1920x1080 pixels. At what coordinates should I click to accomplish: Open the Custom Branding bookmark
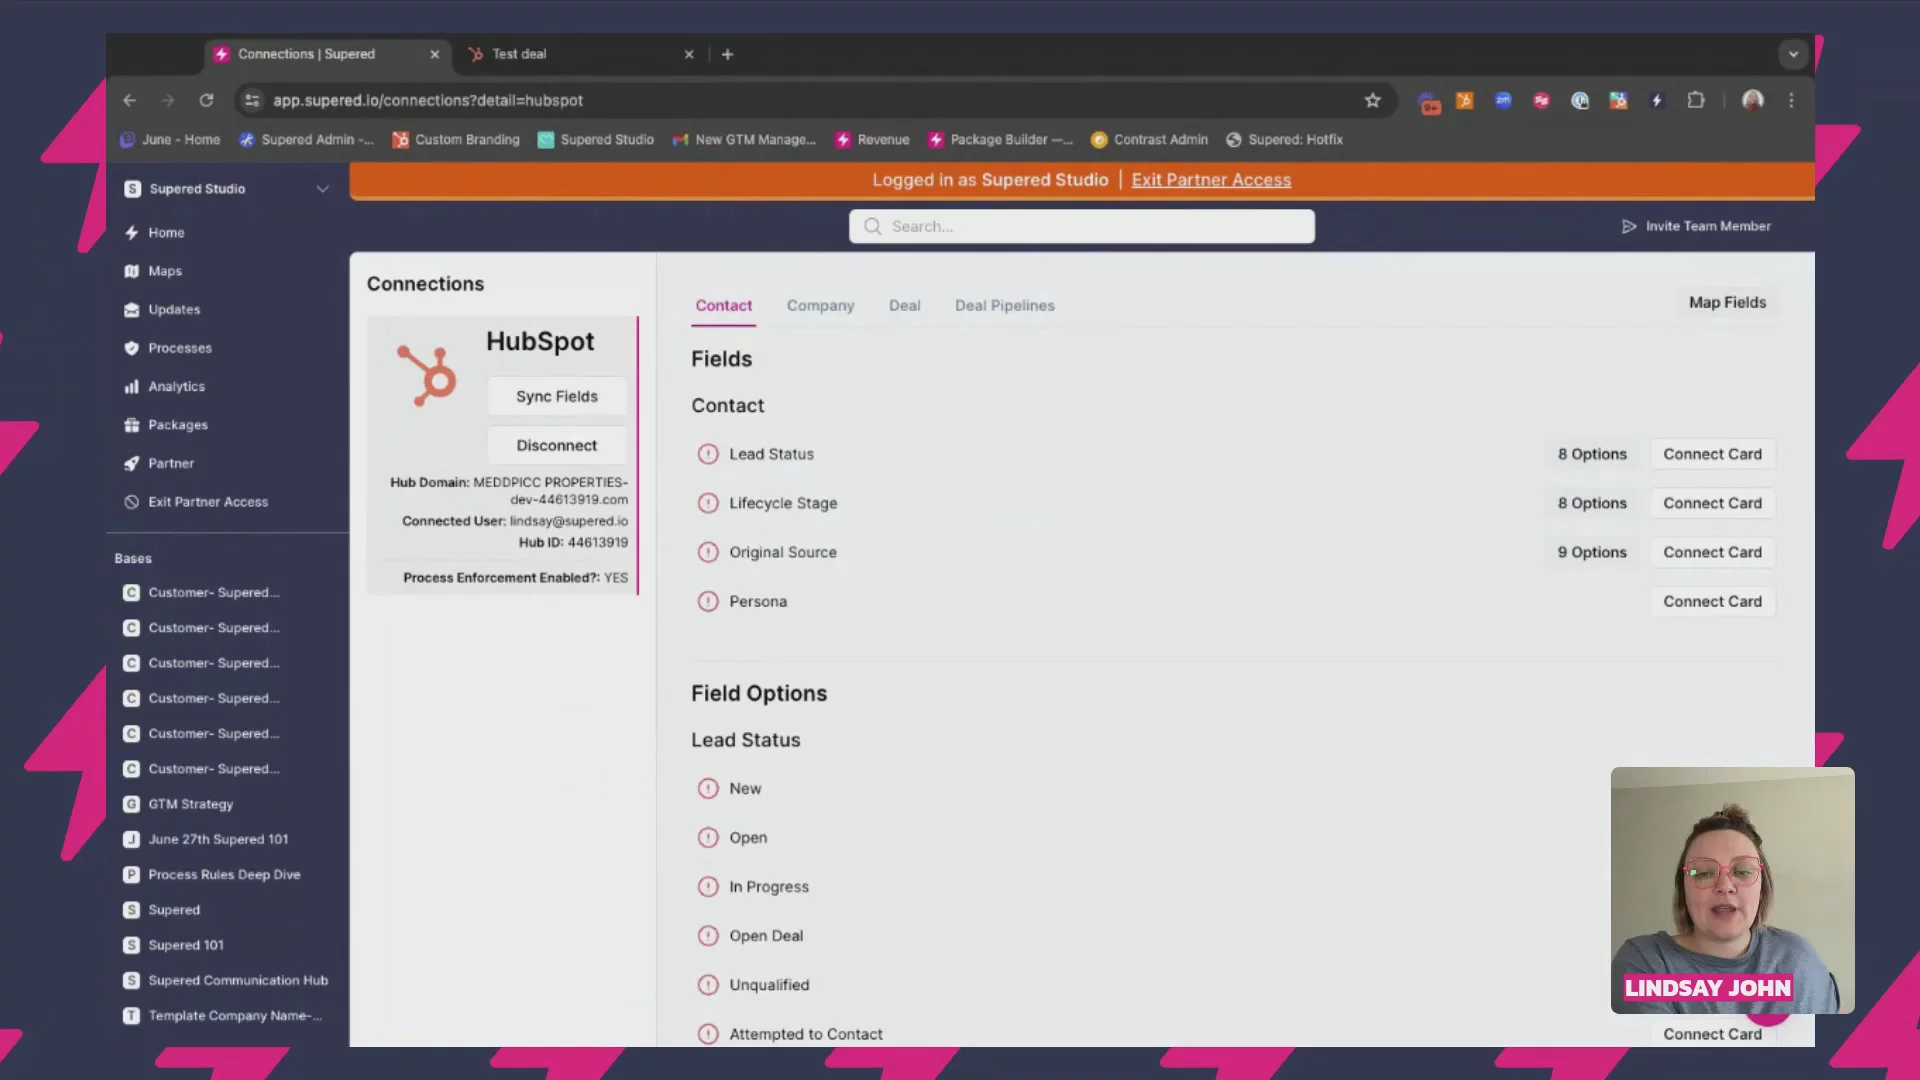click(456, 140)
